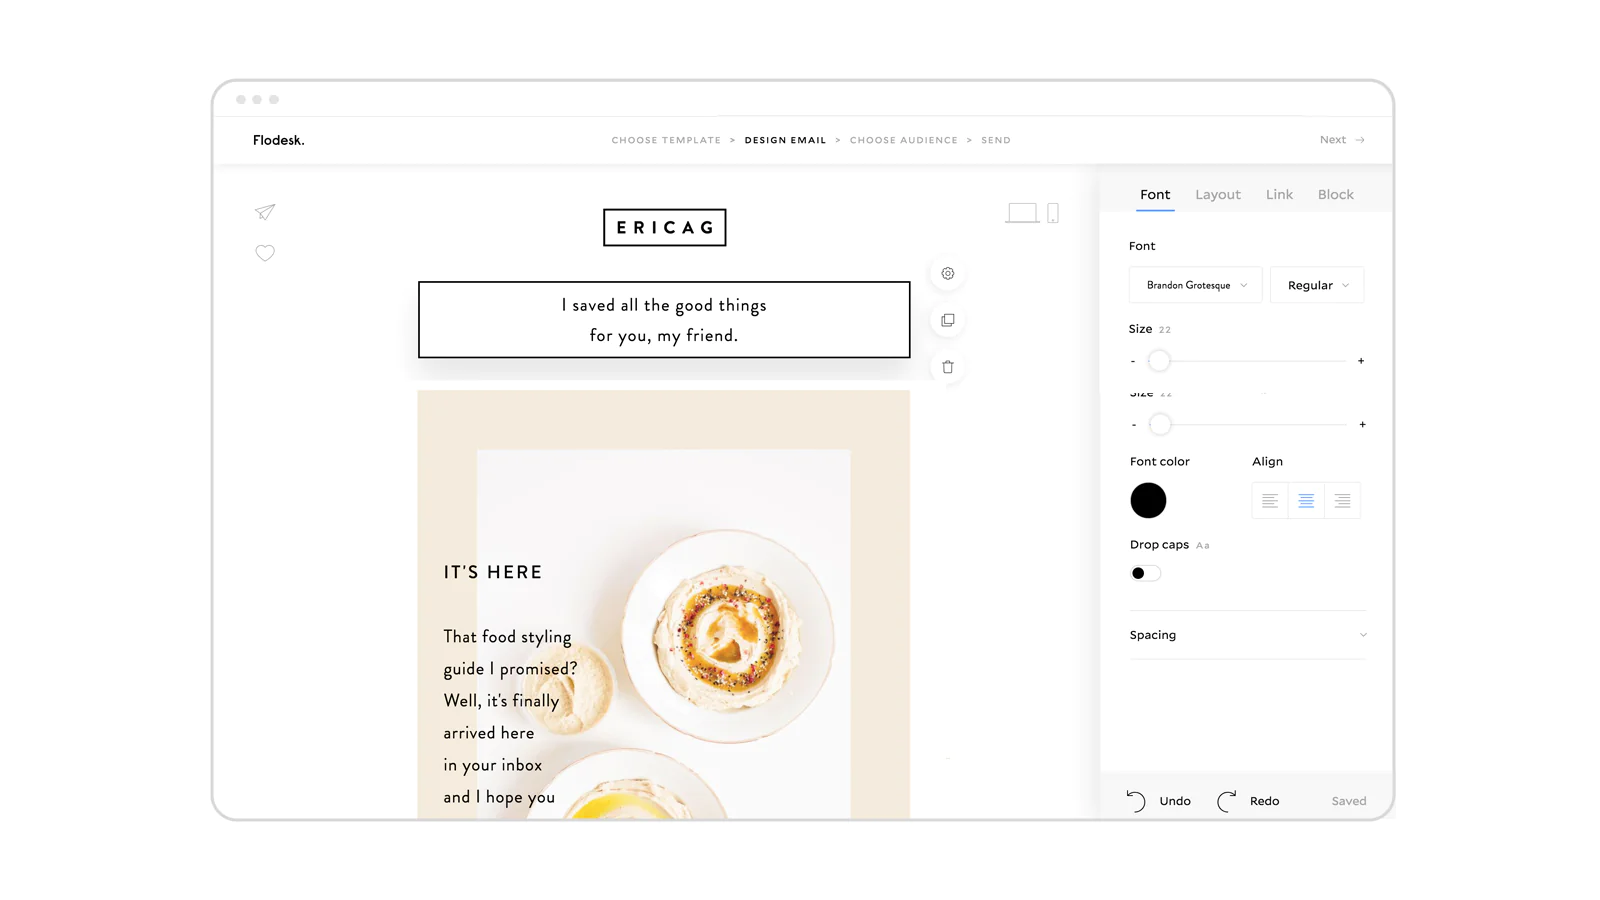Delete block with trash icon
Screen dimensions: 1600x900
click(x=948, y=367)
